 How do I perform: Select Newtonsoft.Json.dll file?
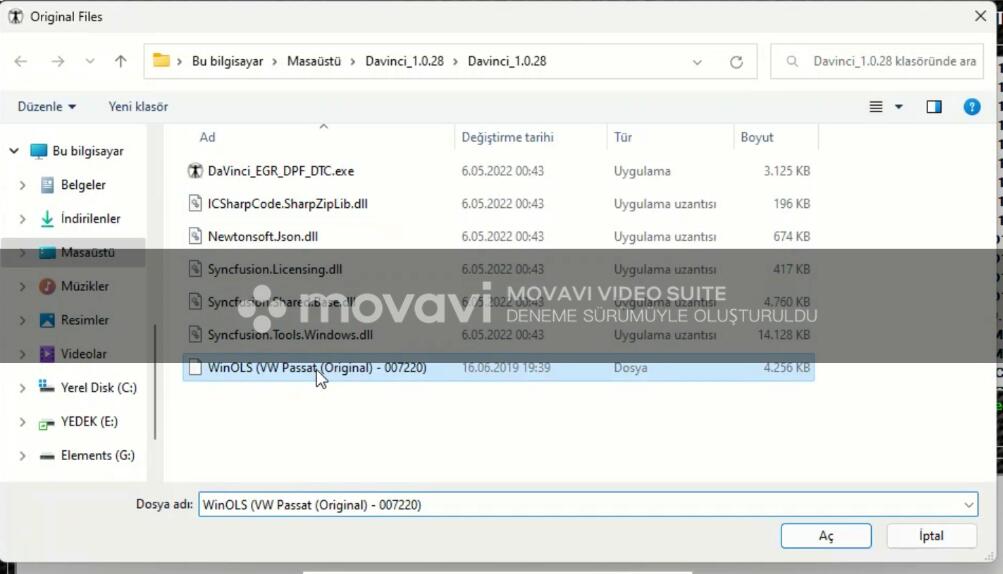coord(262,237)
